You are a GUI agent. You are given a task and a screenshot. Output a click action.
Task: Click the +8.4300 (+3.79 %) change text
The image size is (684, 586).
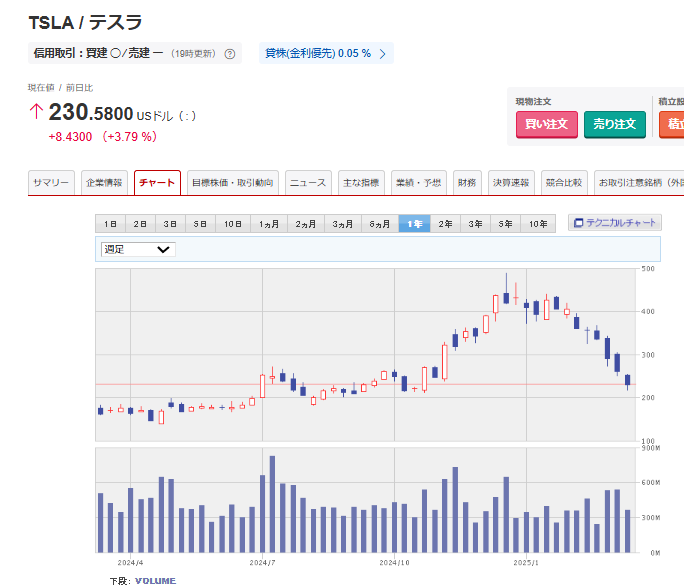[x=103, y=137]
